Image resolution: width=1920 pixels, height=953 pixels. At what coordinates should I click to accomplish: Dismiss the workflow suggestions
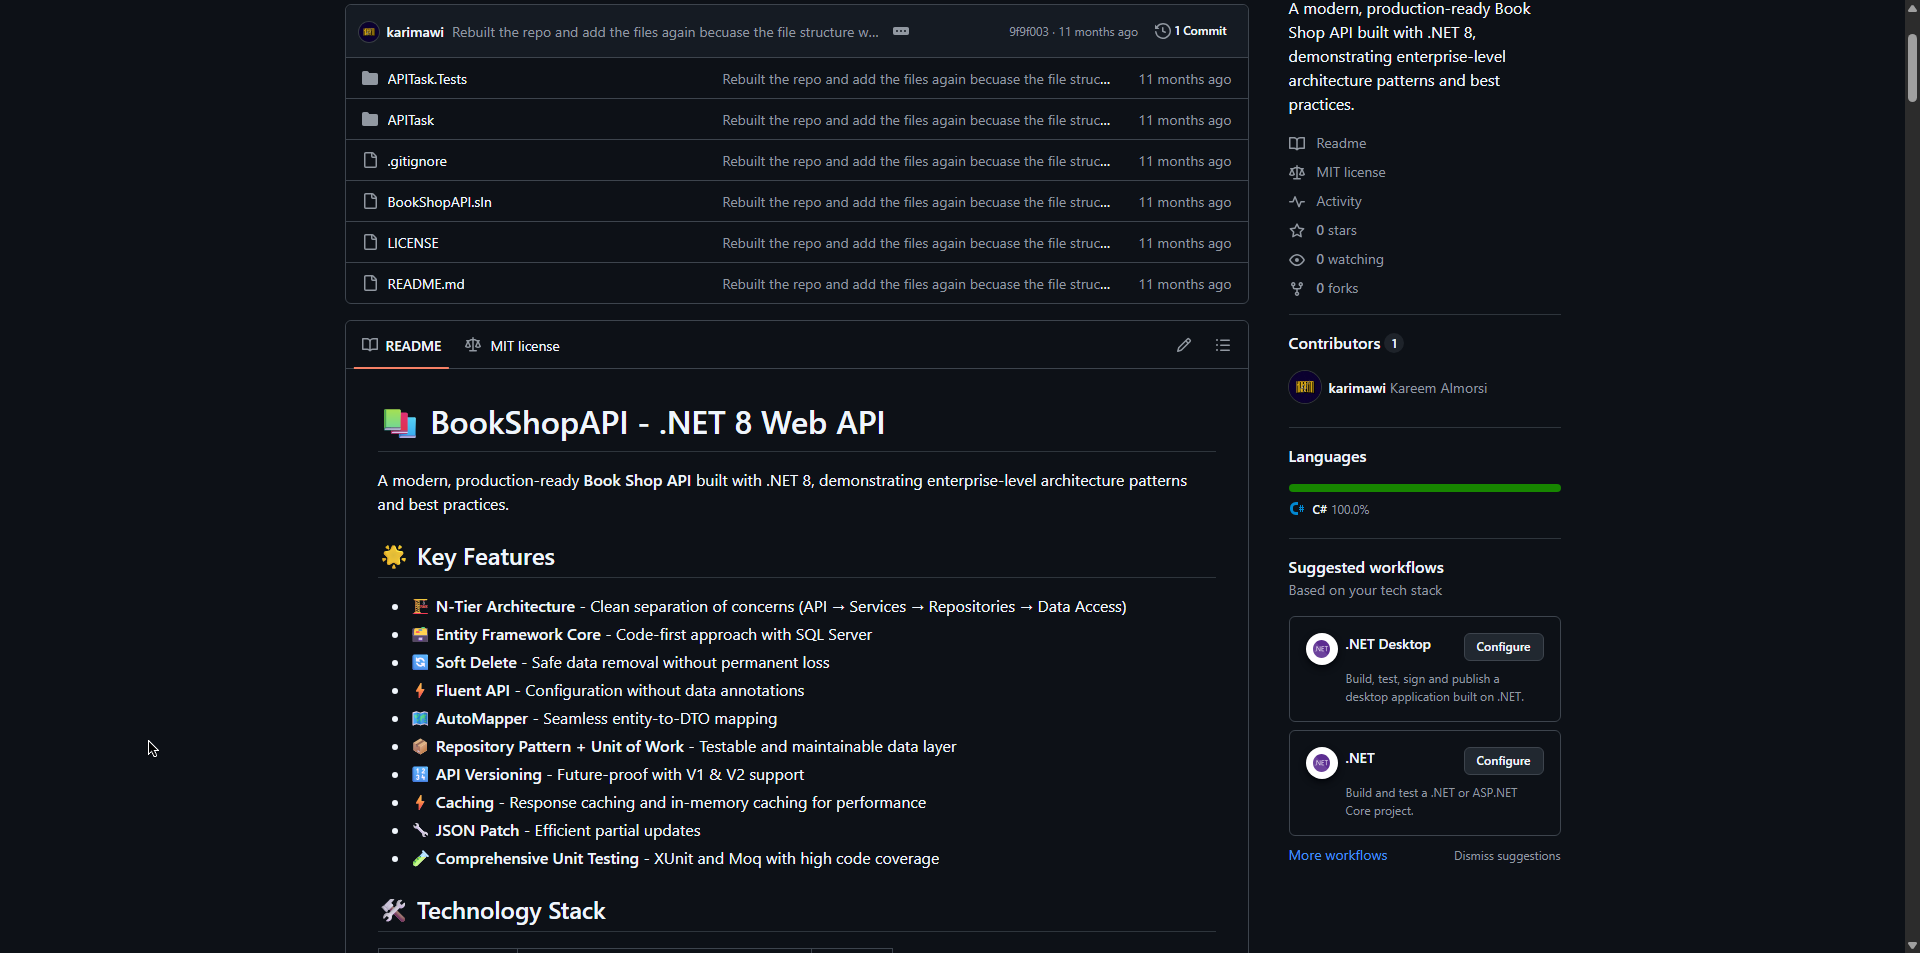coord(1507,856)
